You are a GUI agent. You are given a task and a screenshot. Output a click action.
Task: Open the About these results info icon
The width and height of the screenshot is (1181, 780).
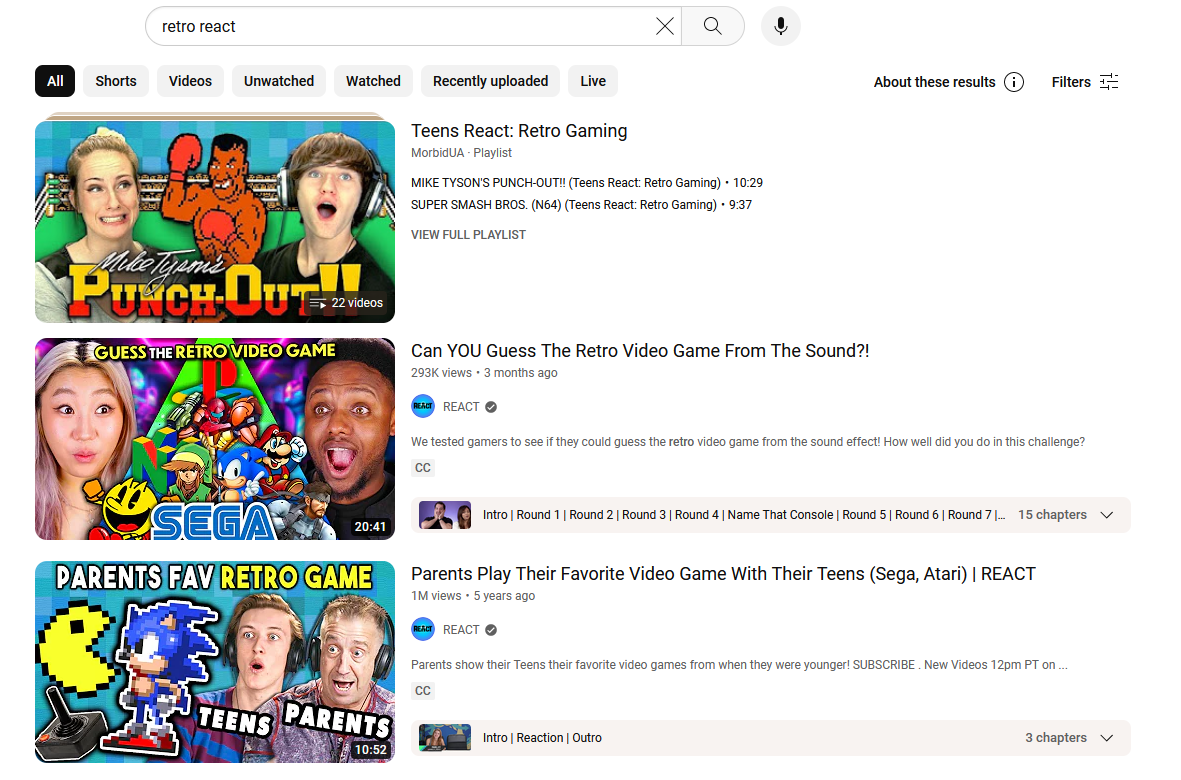pyautogui.click(x=1014, y=82)
